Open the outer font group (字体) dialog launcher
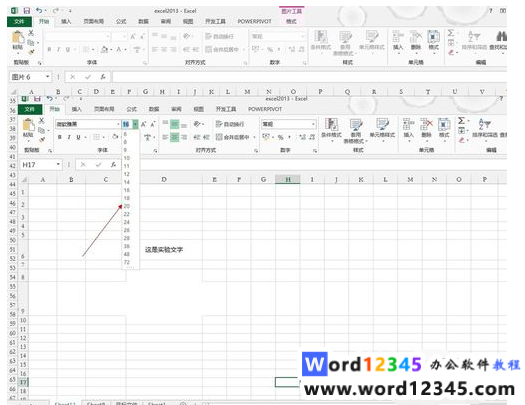 [x=145, y=63]
